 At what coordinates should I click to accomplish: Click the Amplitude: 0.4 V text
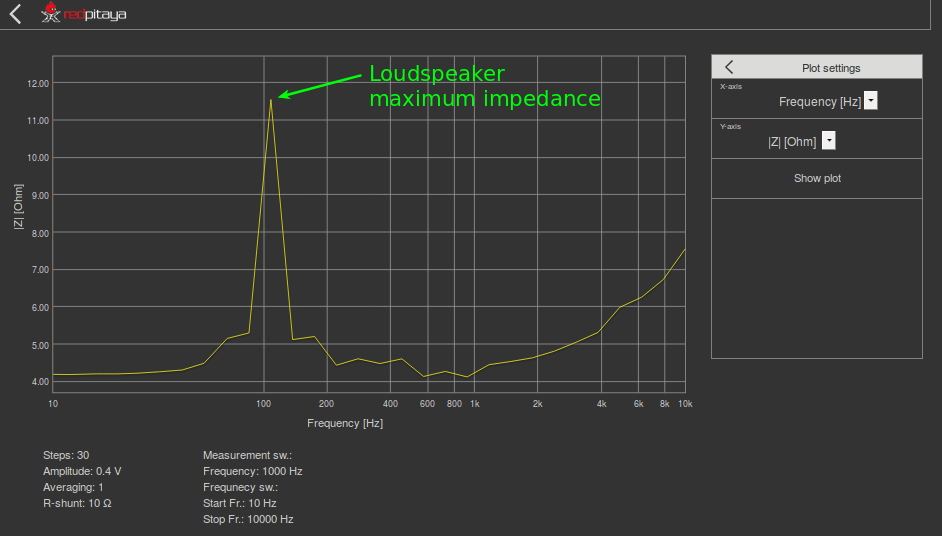click(82, 472)
